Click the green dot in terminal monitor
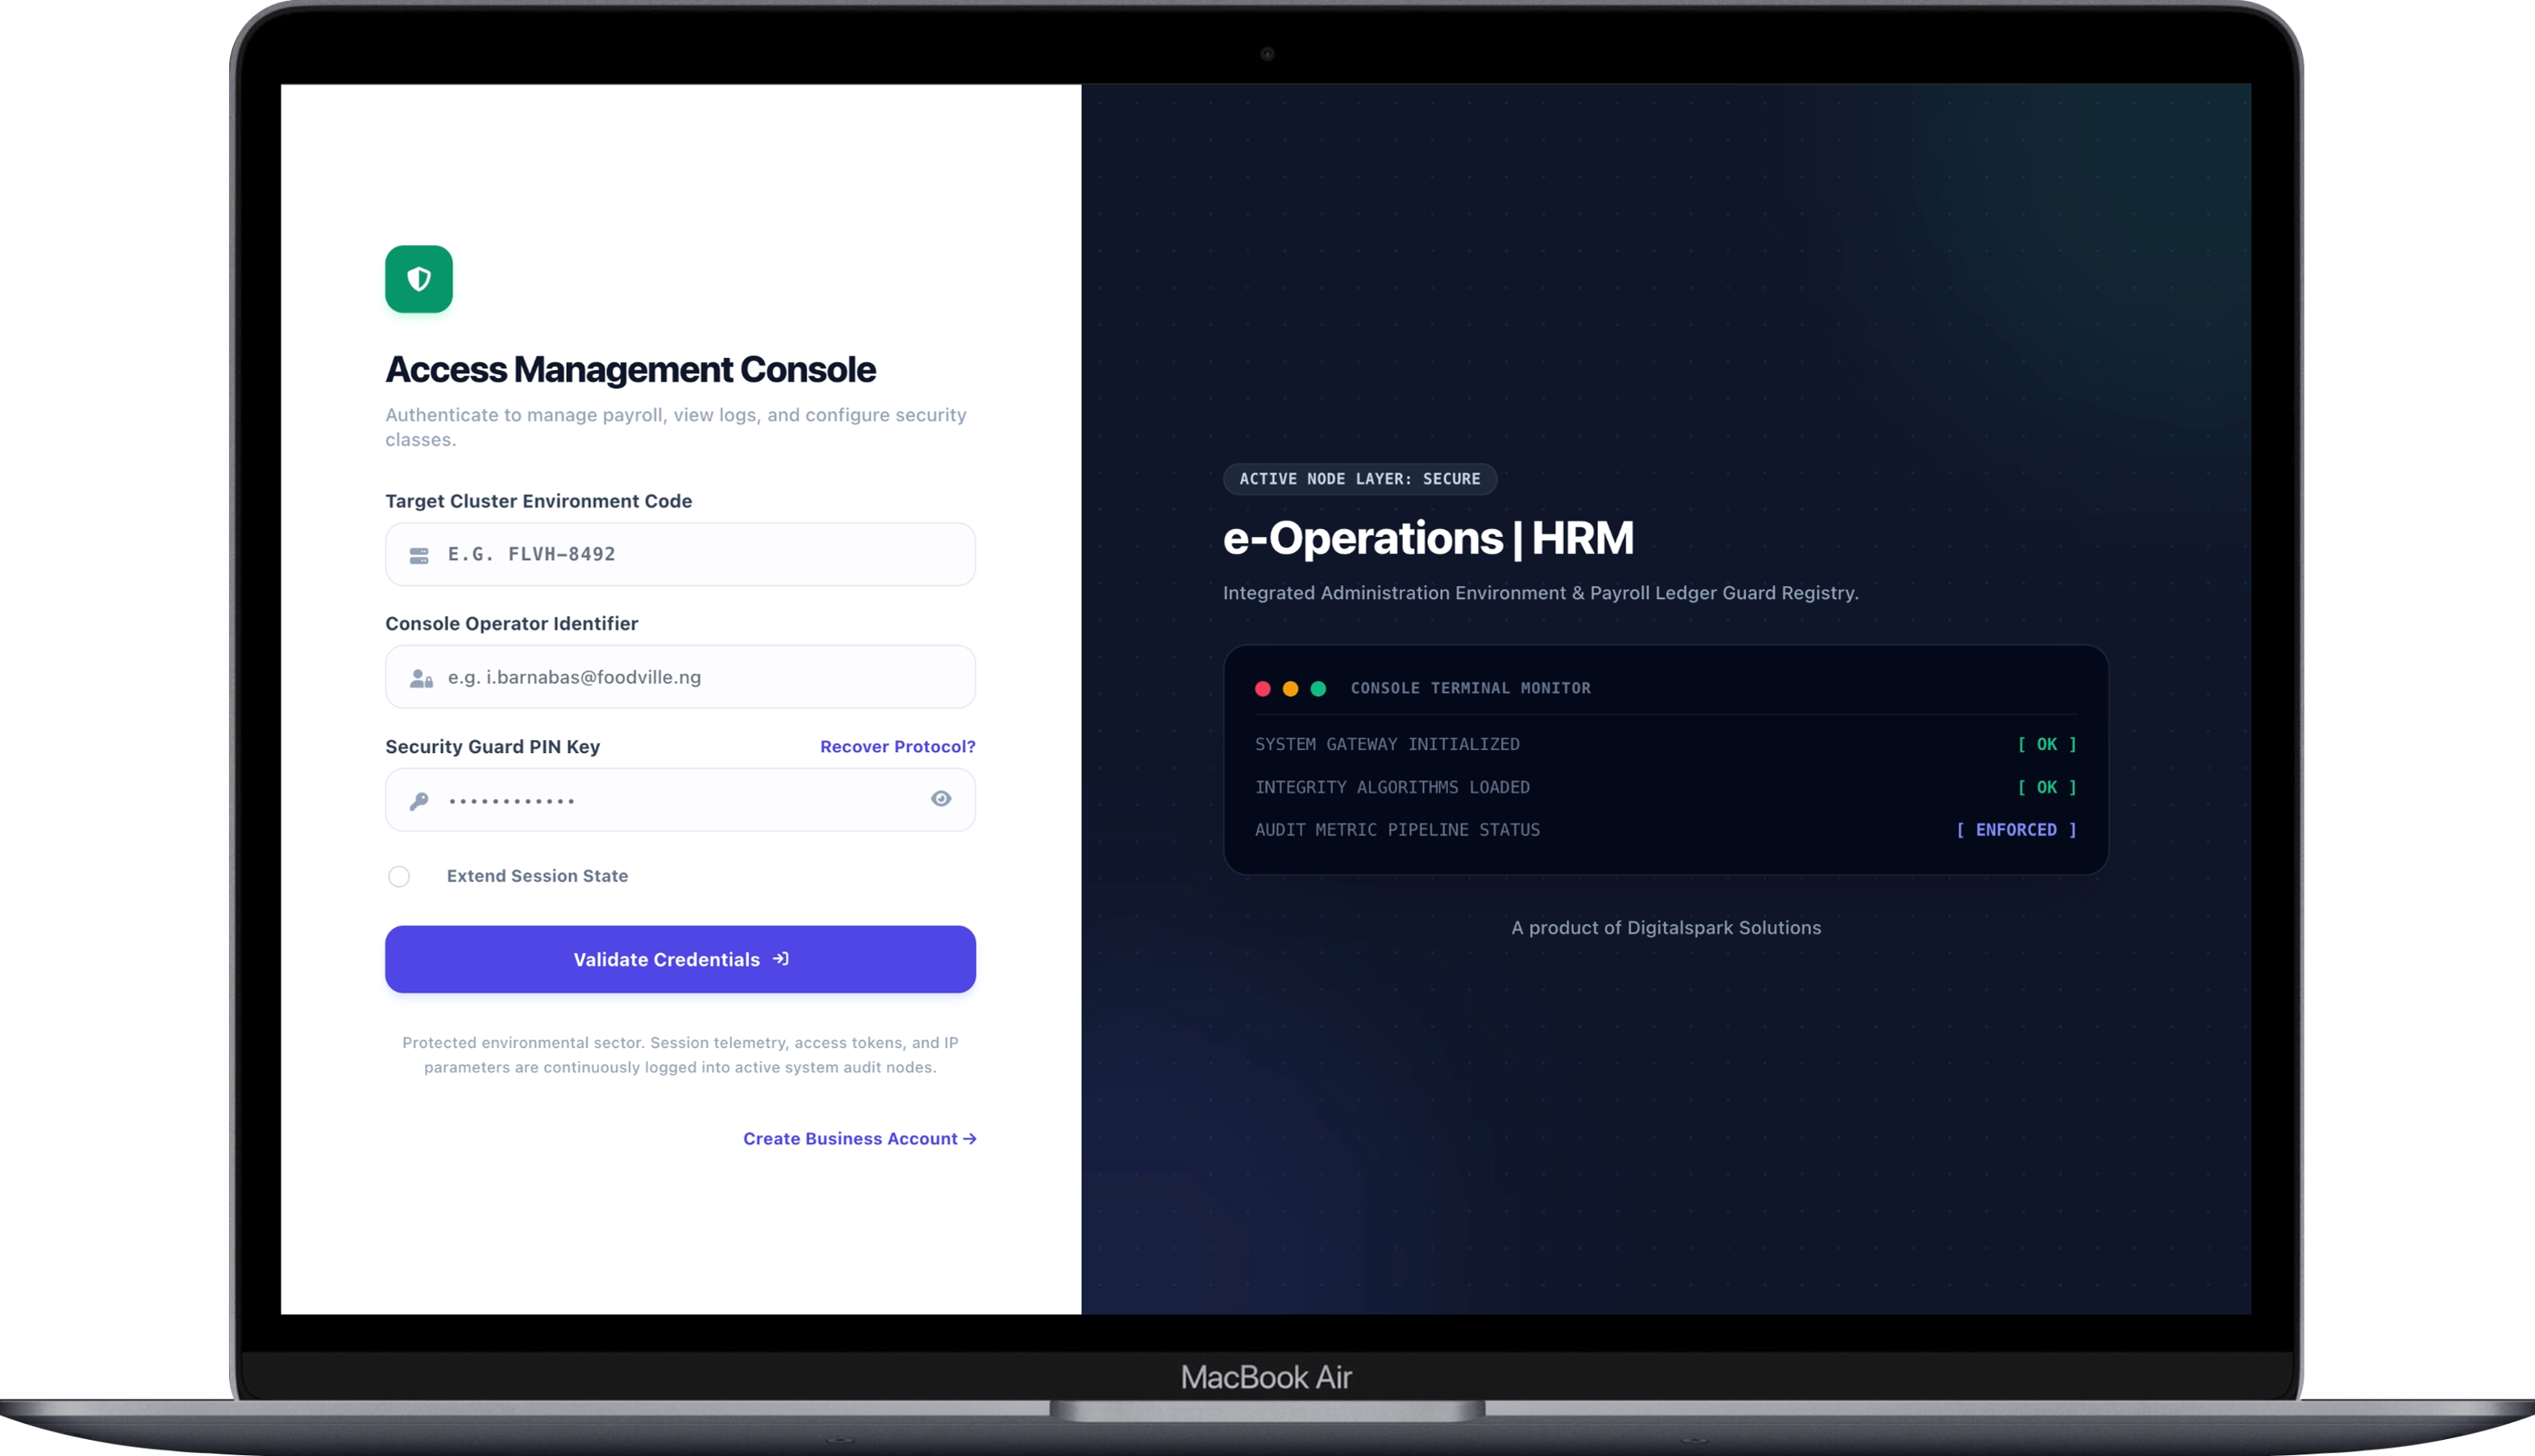The width and height of the screenshot is (2535, 1456). click(1318, 688)
